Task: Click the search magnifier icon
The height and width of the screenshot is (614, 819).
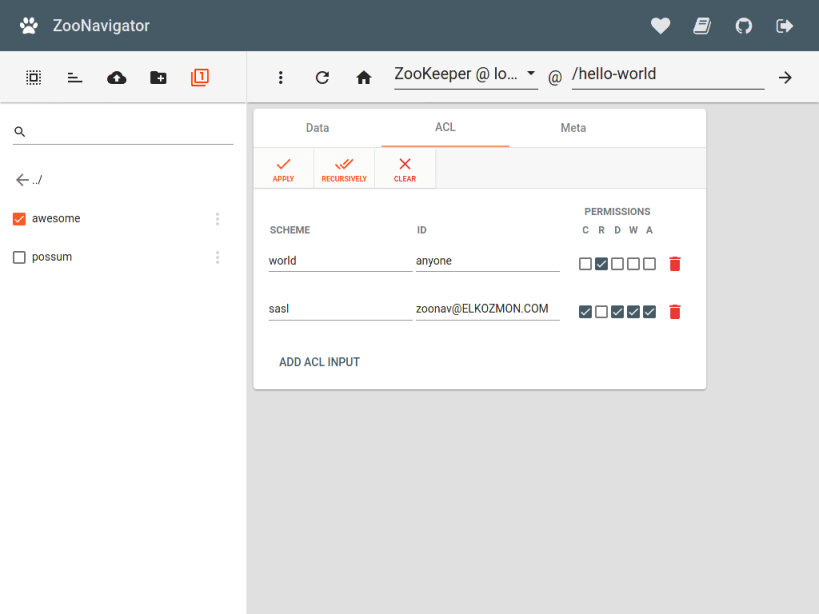Action: [19, 132]
